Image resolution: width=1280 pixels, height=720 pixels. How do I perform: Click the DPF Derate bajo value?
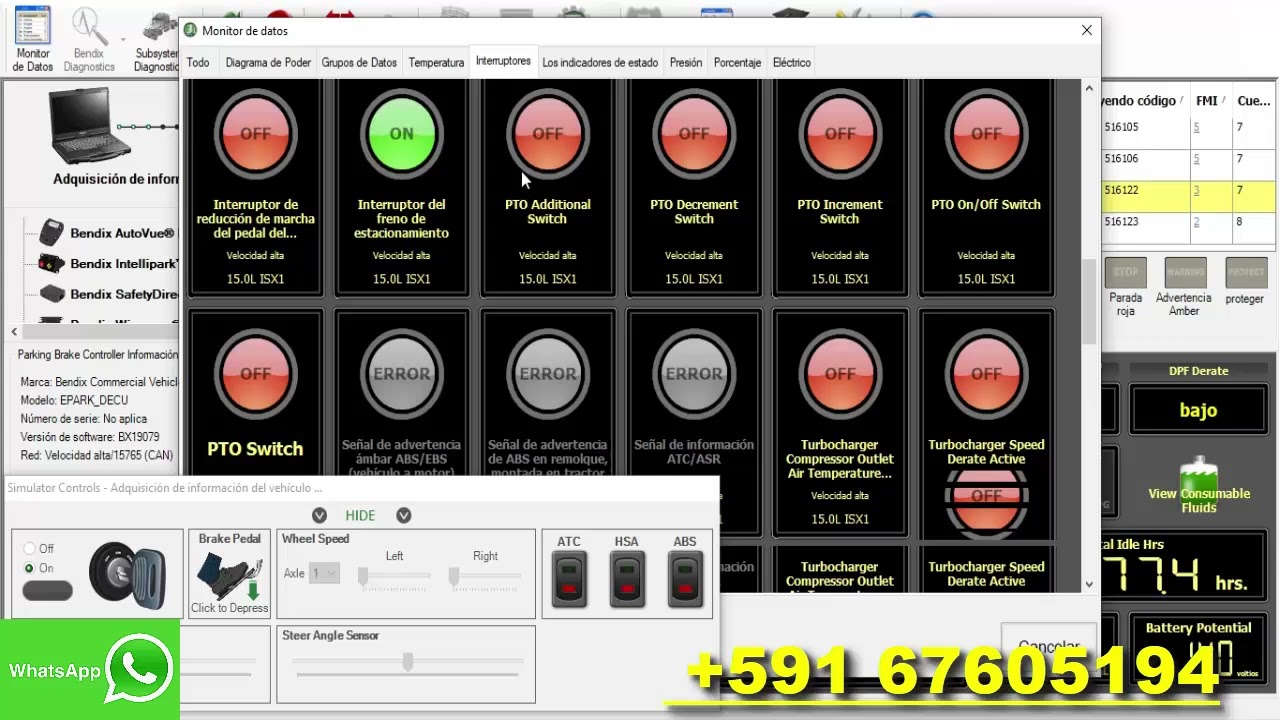tap(1198, 410)
